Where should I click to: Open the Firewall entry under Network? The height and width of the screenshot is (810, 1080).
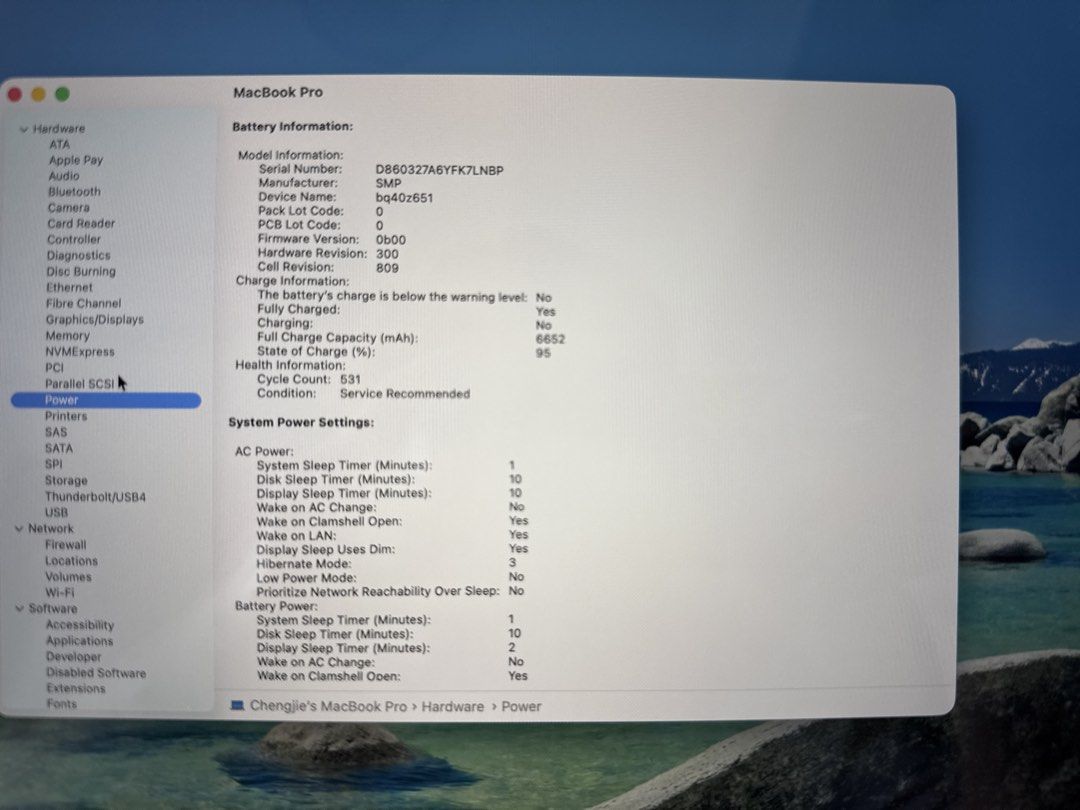coord(66,545)
